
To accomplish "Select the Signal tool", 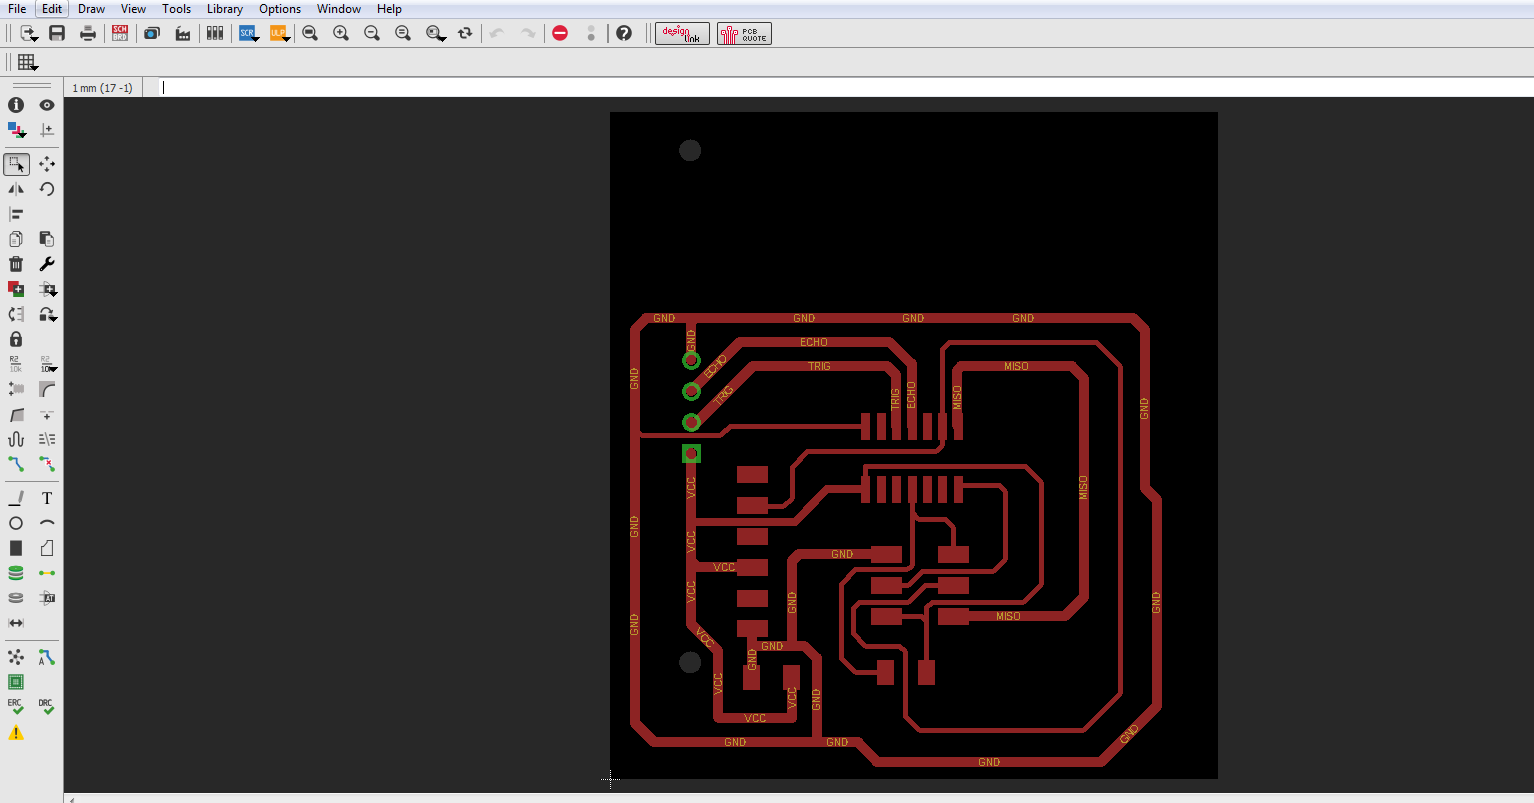I will click(47, 573).
